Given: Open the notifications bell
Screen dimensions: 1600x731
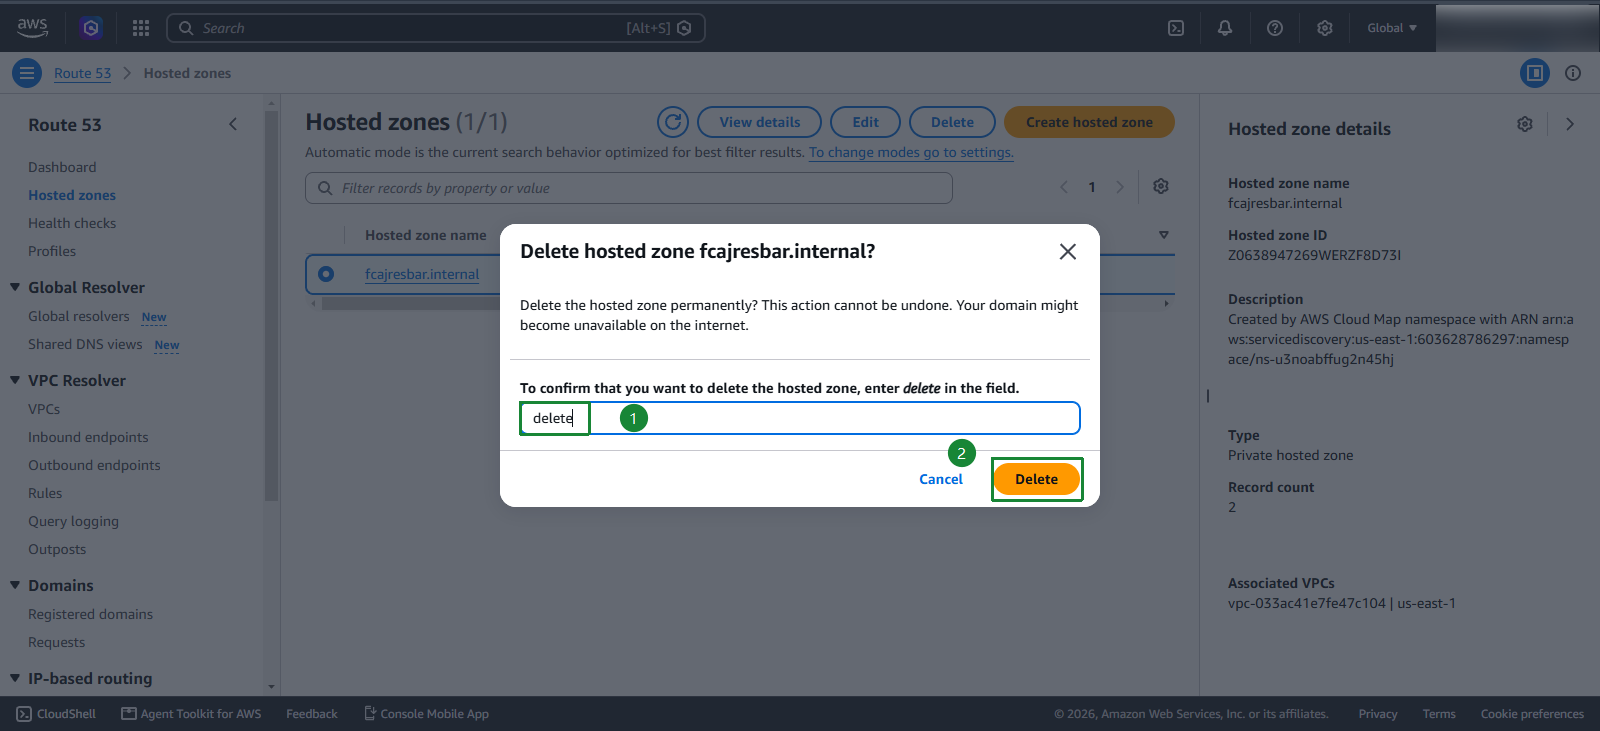Looking at the screenshot, I should pos(1225,28).
